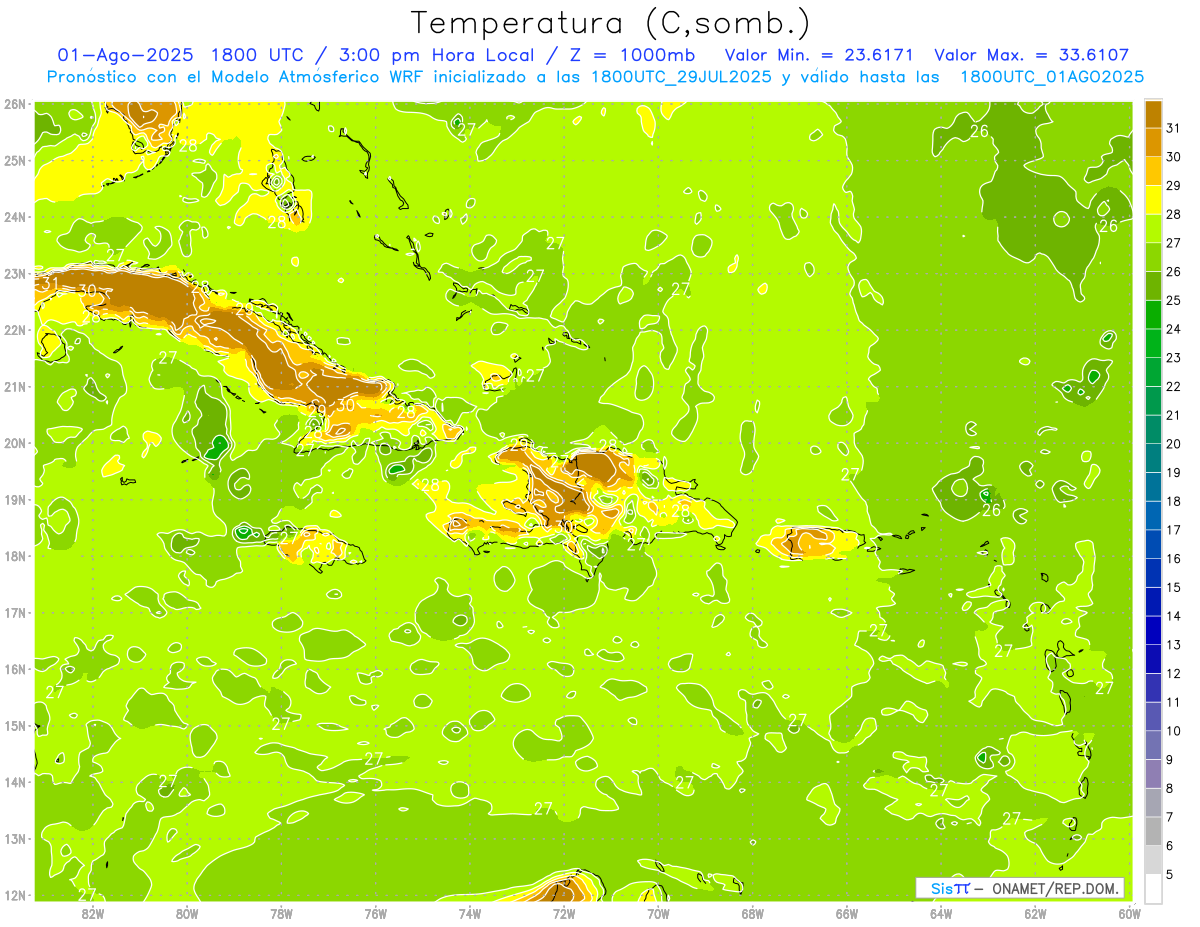
Task: Click the "18N" latitude axis label
Action: (x=14, y=556)
